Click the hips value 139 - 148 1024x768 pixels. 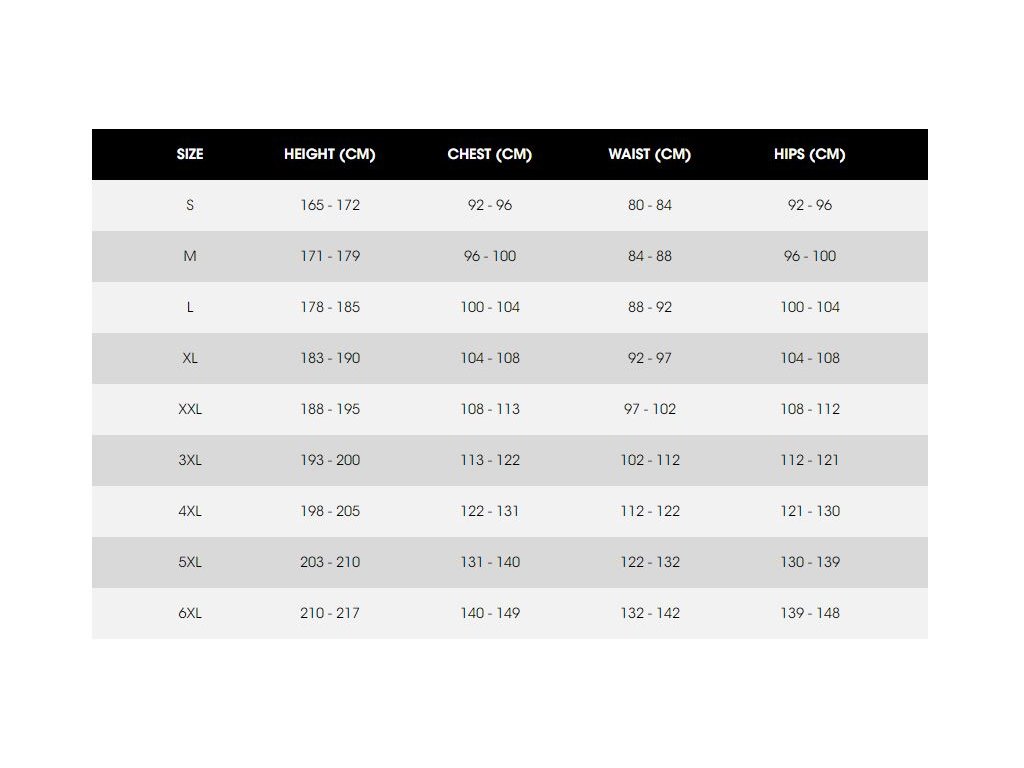(x=810, y=613)
